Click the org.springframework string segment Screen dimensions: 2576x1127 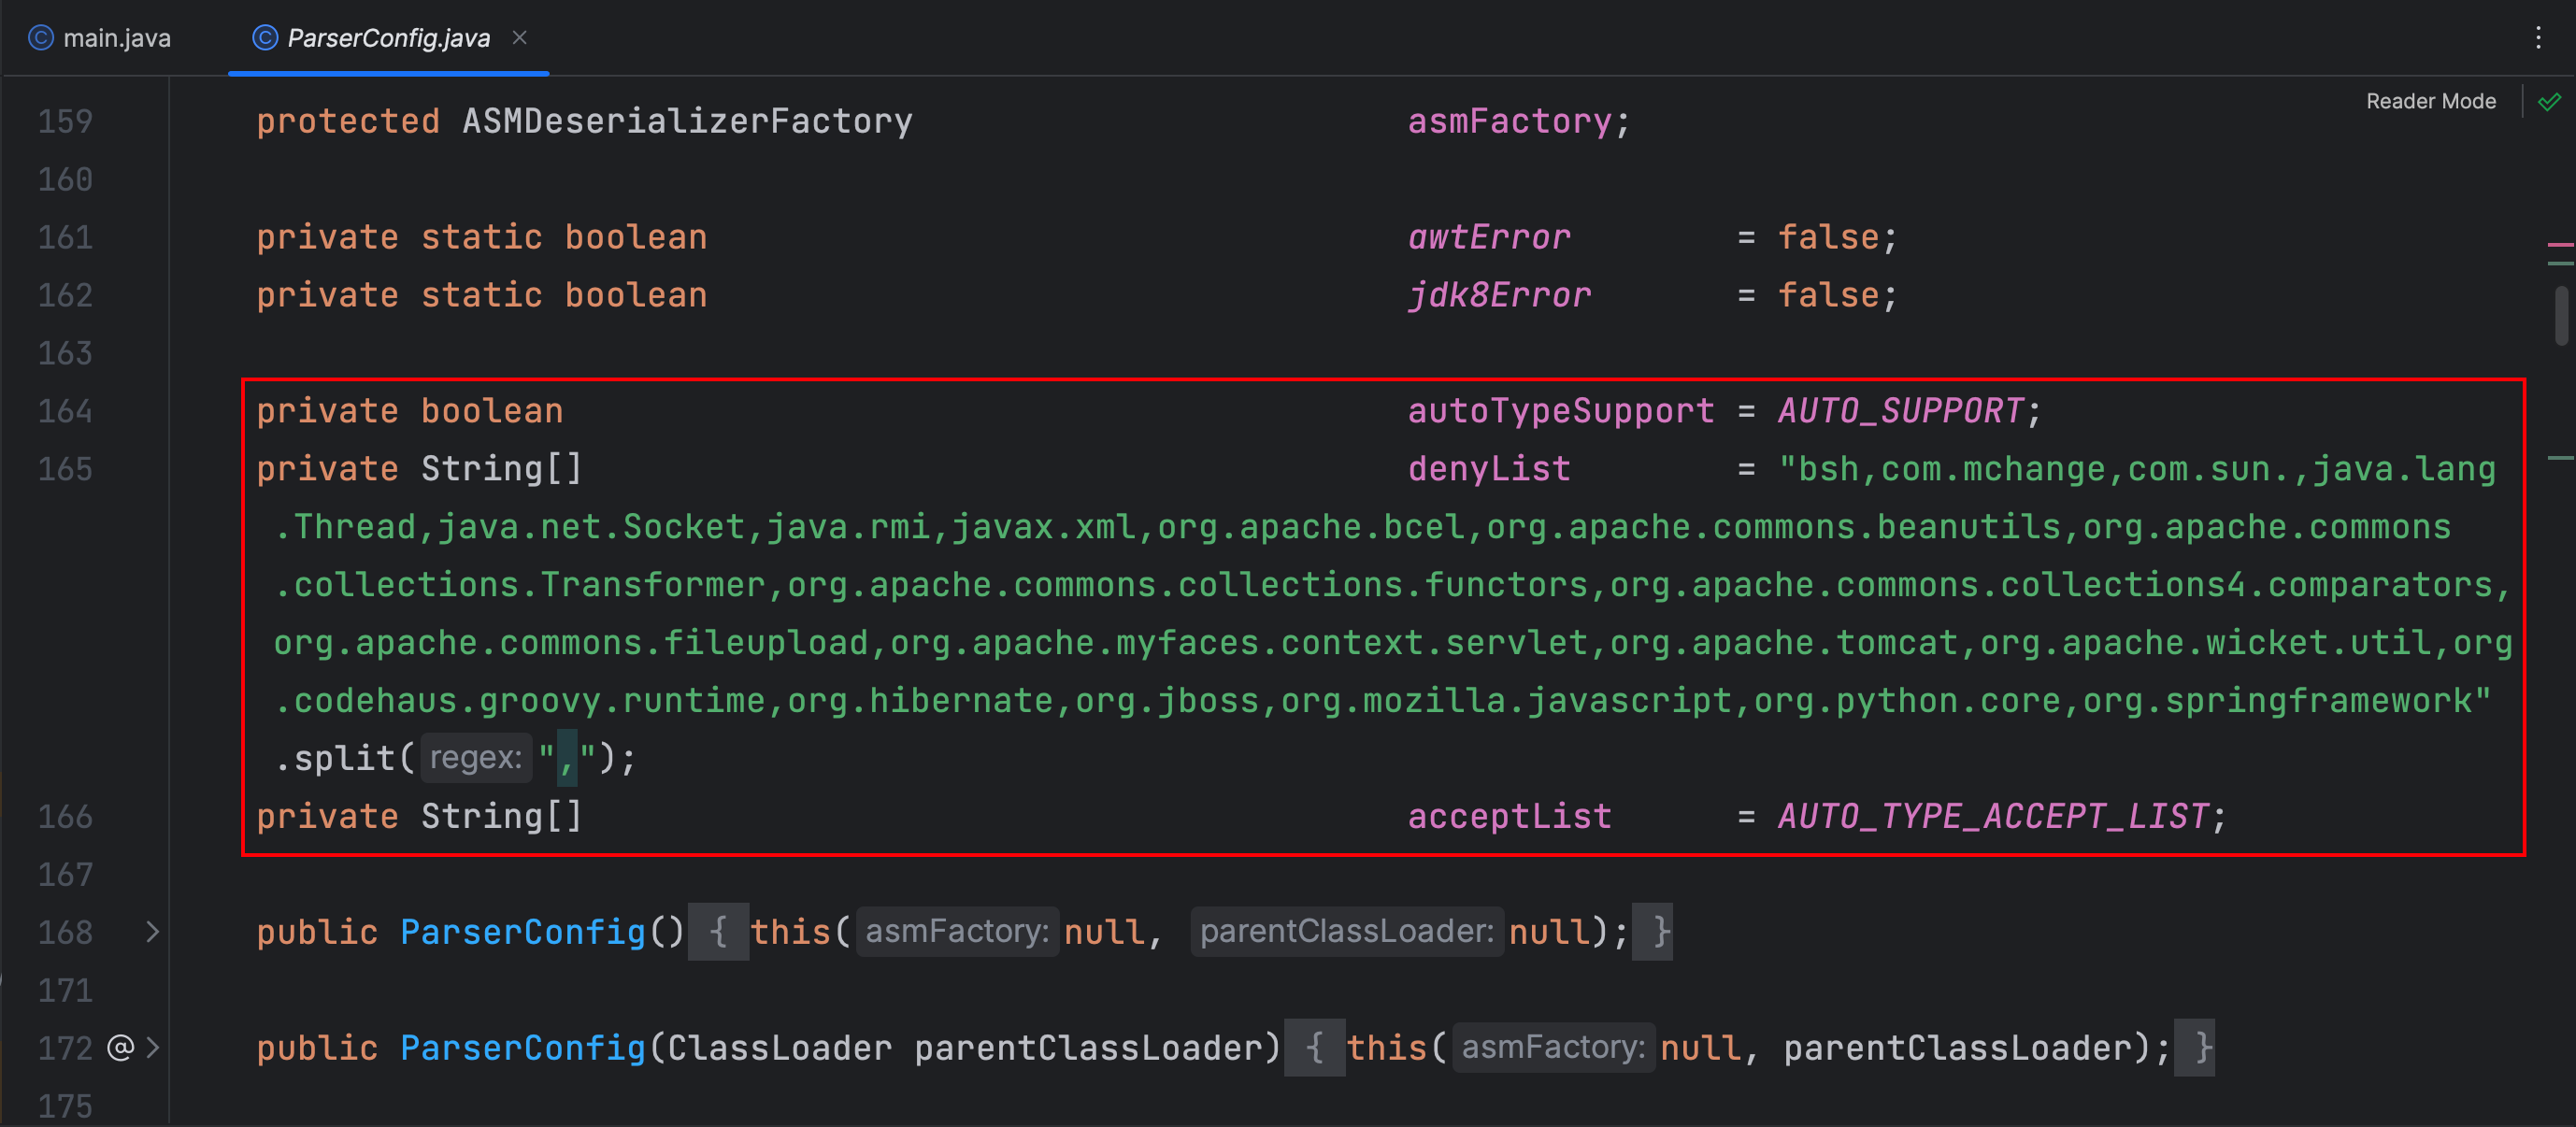tap(2277, 701)
